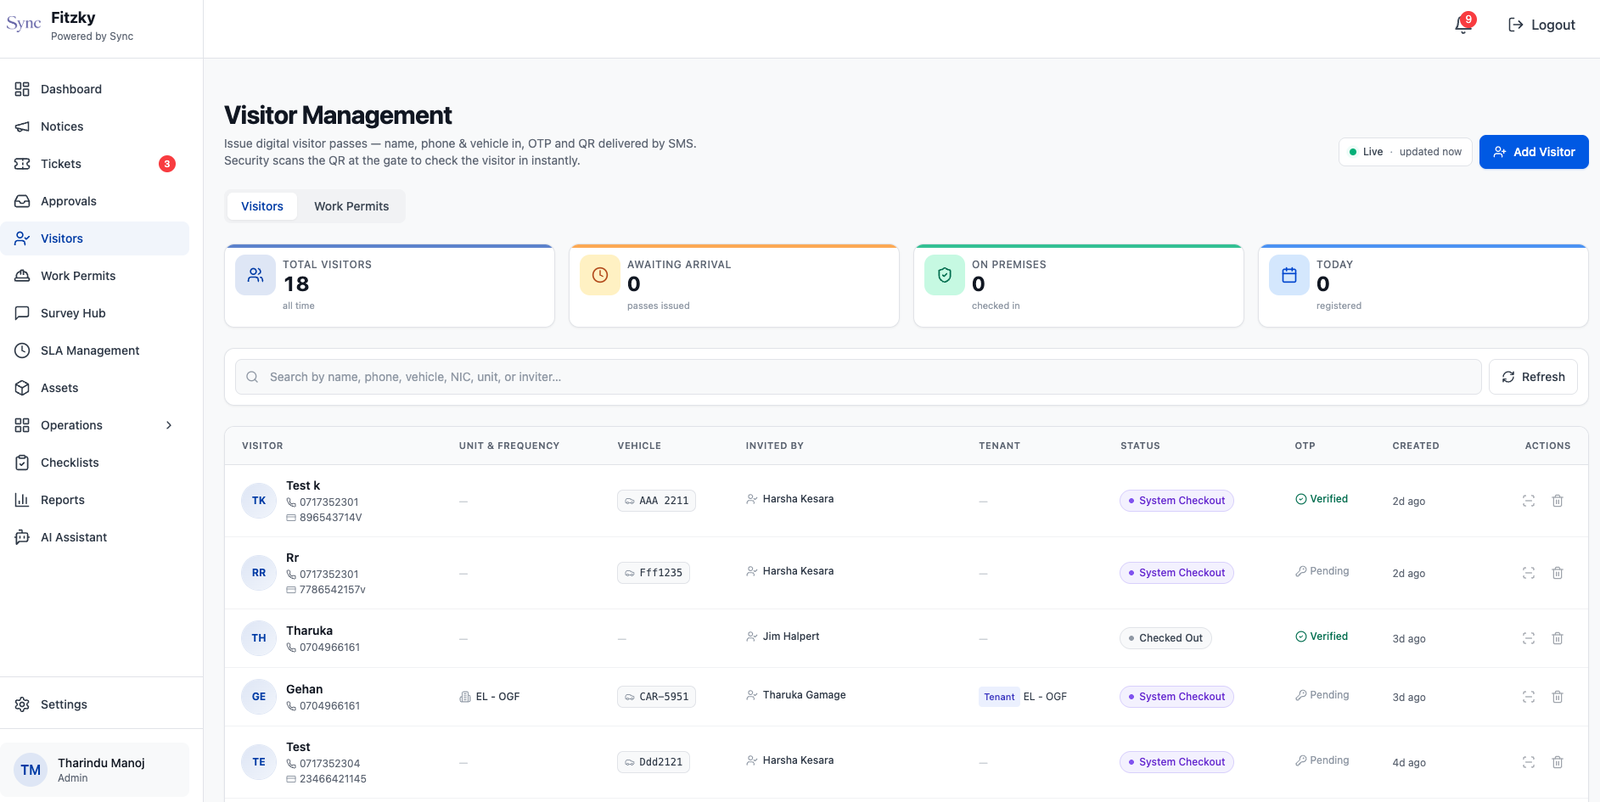Click the search field for visitors
This screenshot has height=802, width=1600.
pos(858,377)
